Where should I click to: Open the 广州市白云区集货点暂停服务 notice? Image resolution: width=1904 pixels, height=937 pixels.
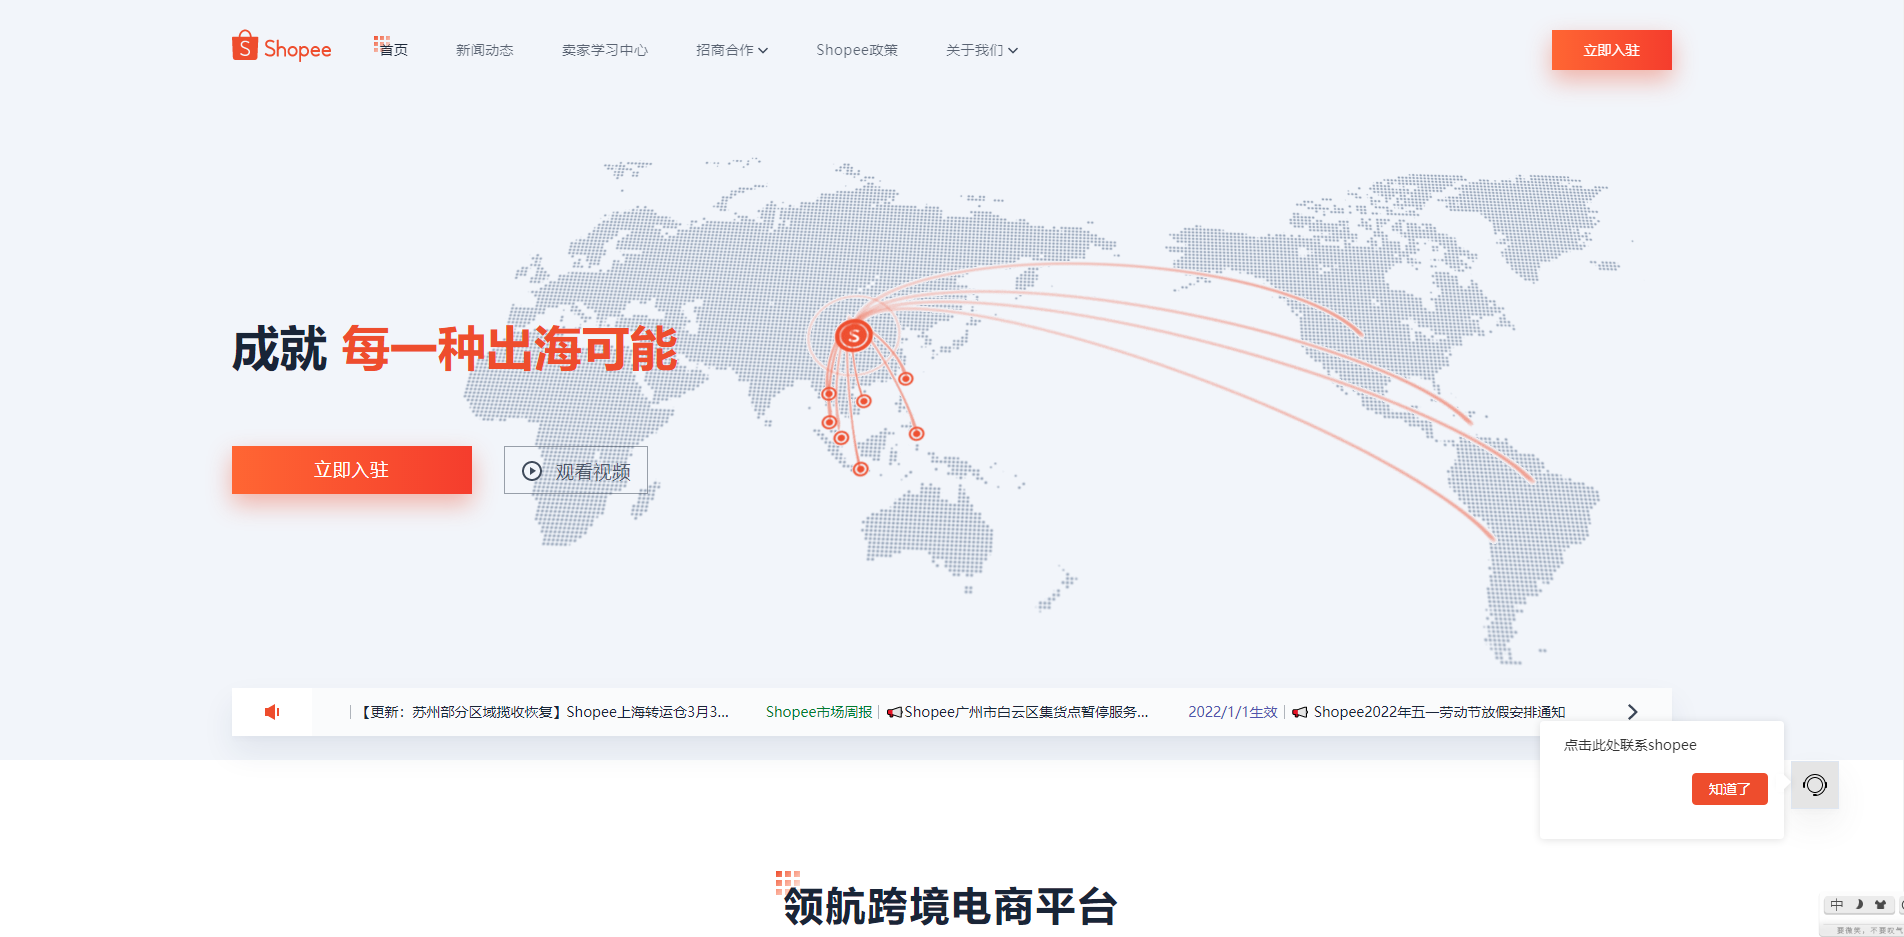click(x=1018, y=712)
